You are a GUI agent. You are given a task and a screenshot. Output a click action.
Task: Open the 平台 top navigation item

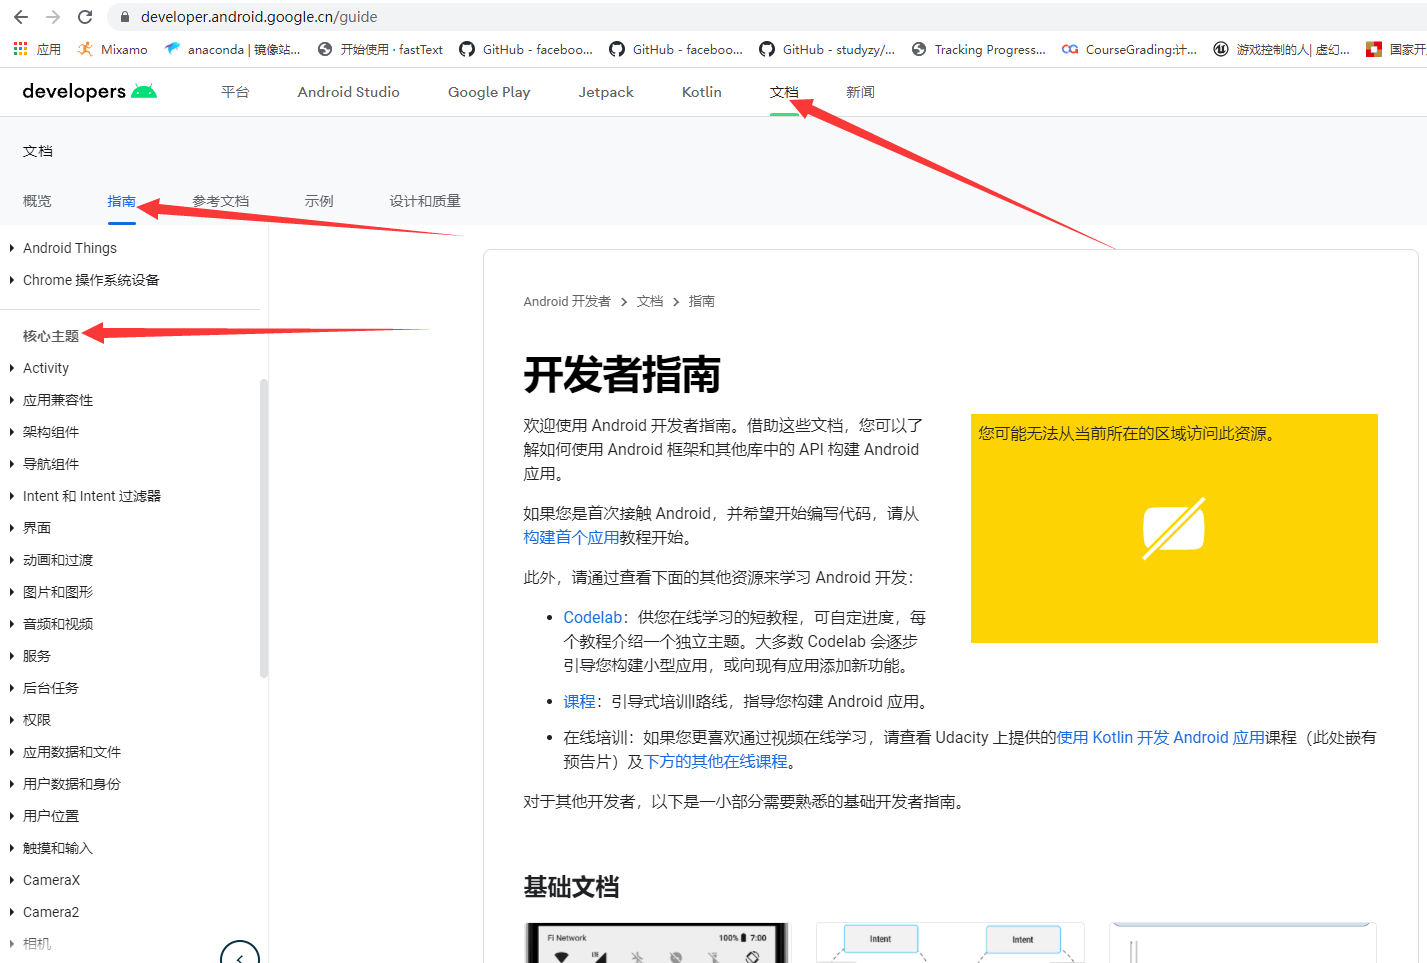(x=235, y=92)
